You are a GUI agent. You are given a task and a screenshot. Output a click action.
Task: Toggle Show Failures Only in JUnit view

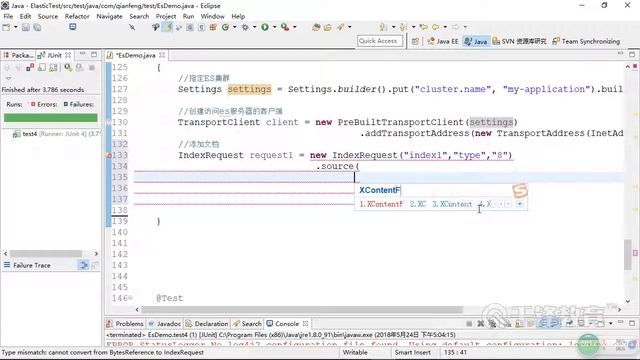click(x=30, y=68)
